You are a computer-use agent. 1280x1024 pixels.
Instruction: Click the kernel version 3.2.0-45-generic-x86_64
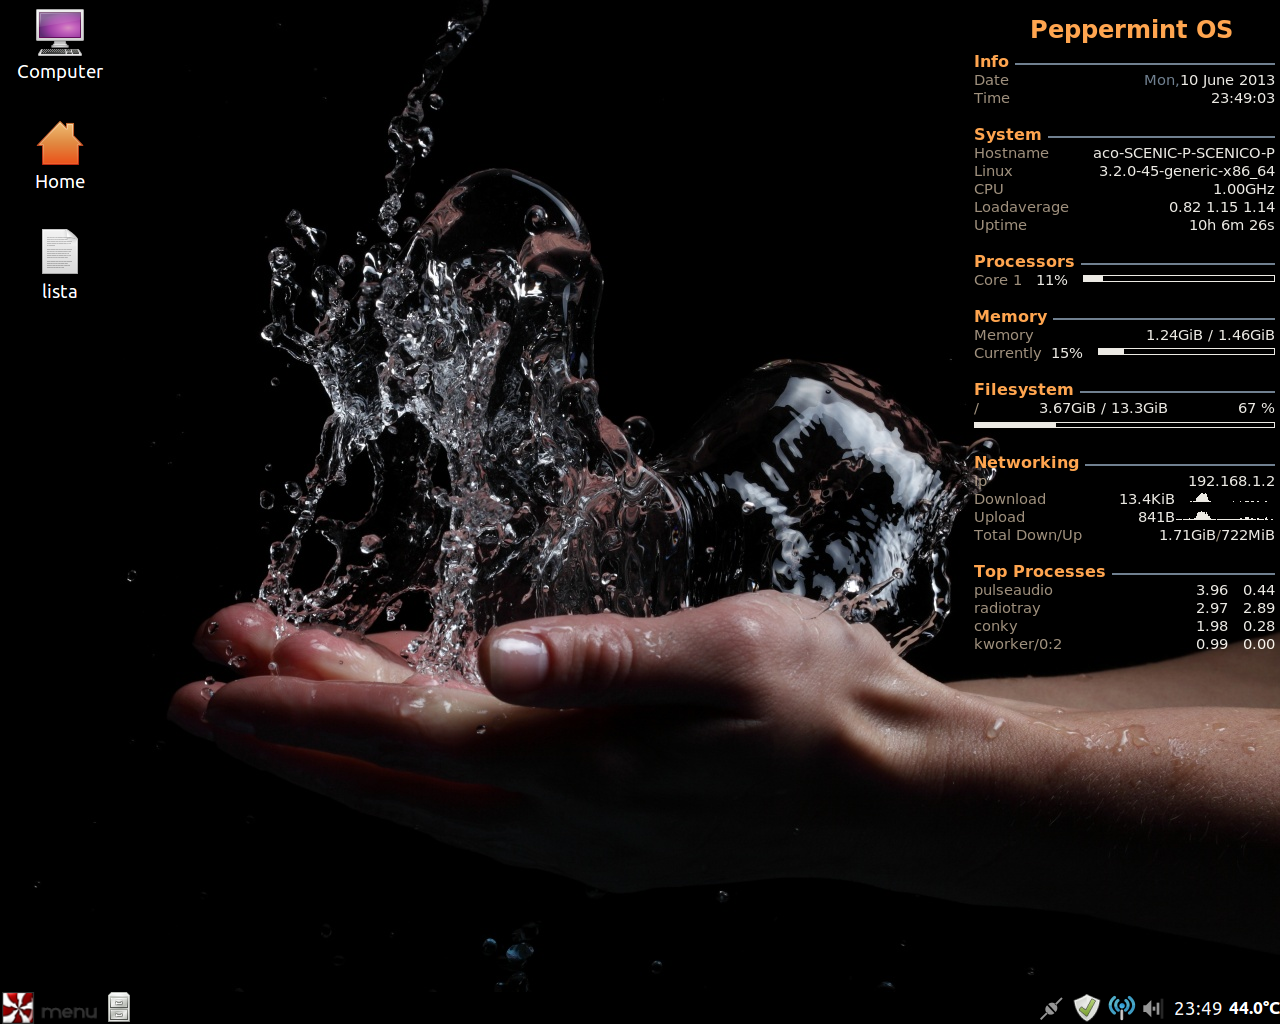(1187, 171)
